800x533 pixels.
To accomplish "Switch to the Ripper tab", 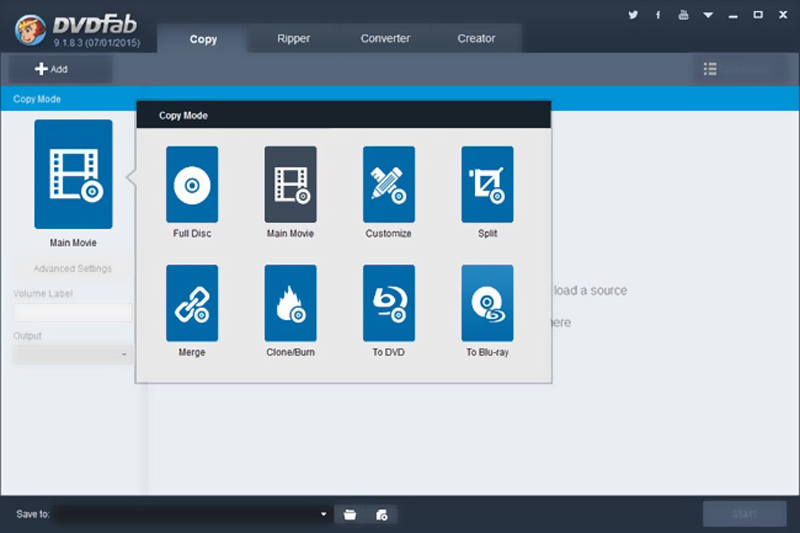I will 293,39.
